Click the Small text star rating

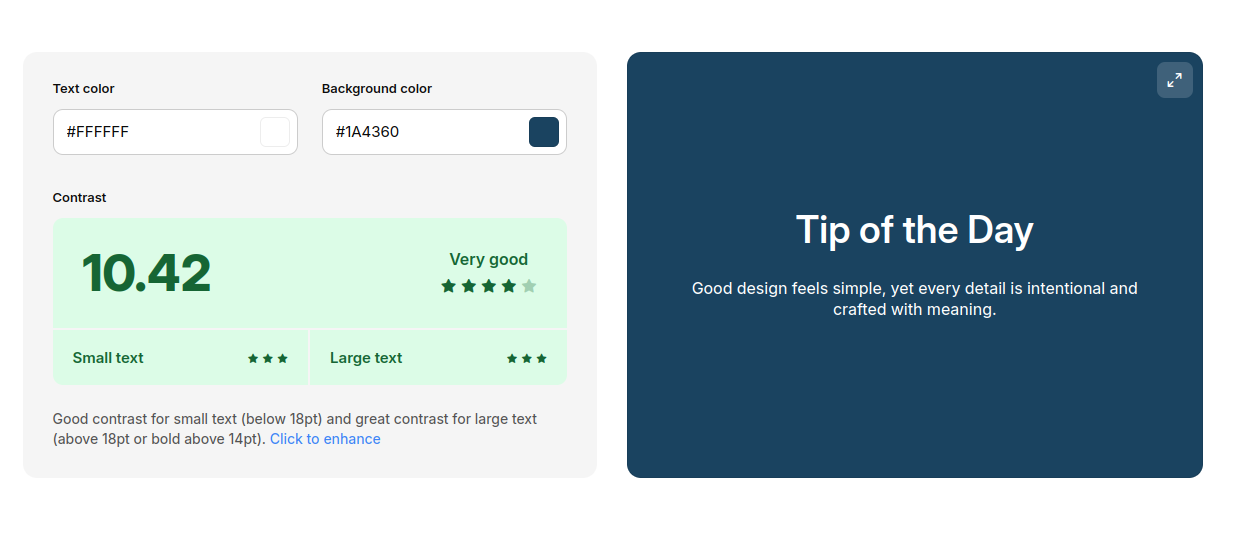[x=268, y=358]
